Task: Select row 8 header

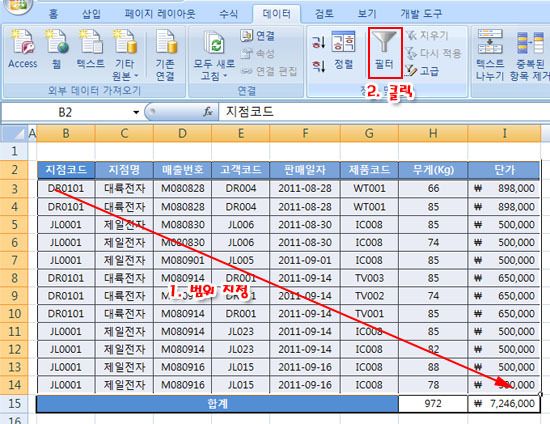Action: tap(14, 278)
